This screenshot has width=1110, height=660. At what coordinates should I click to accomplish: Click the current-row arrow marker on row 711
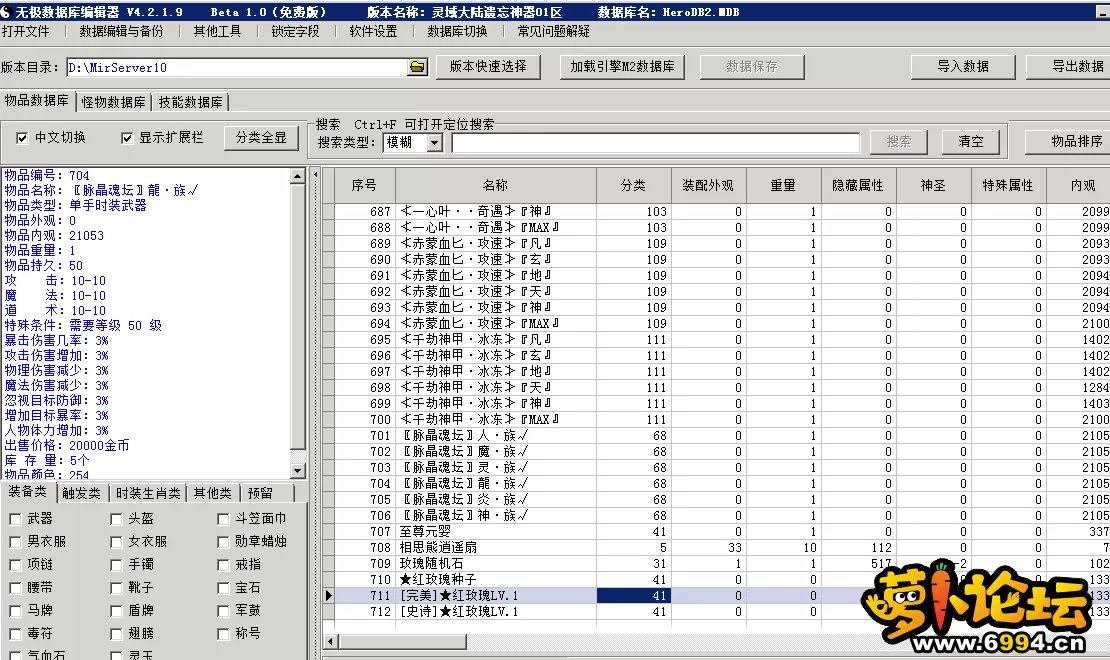328,596
